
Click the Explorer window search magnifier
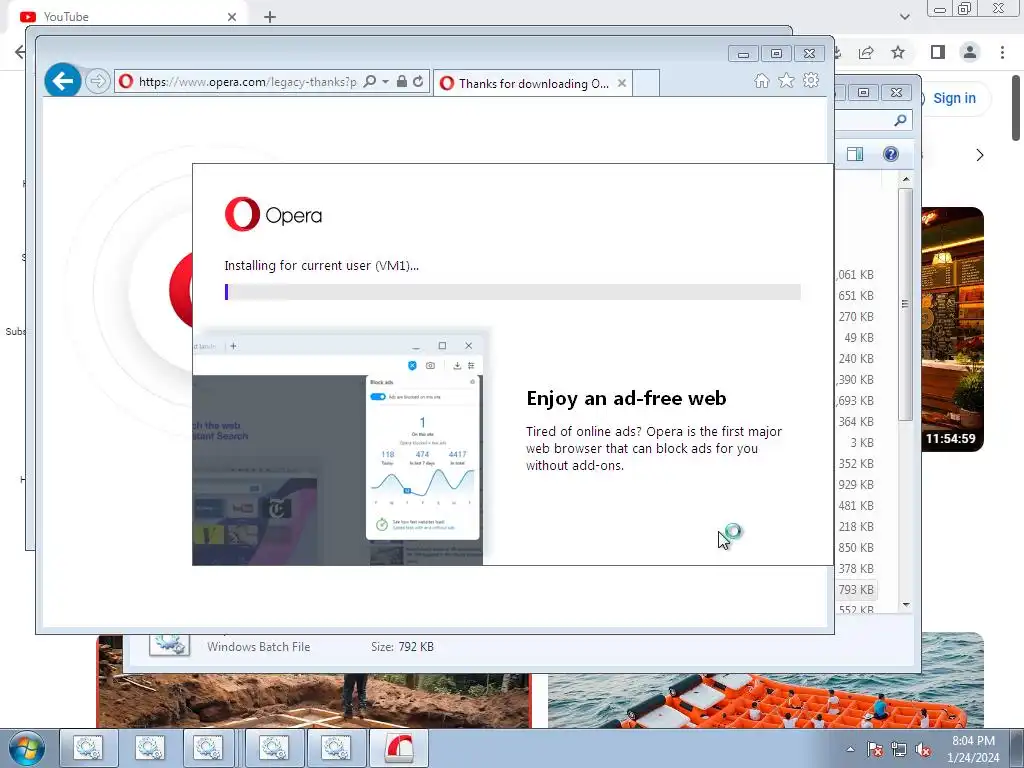click(x=900, y=120)
